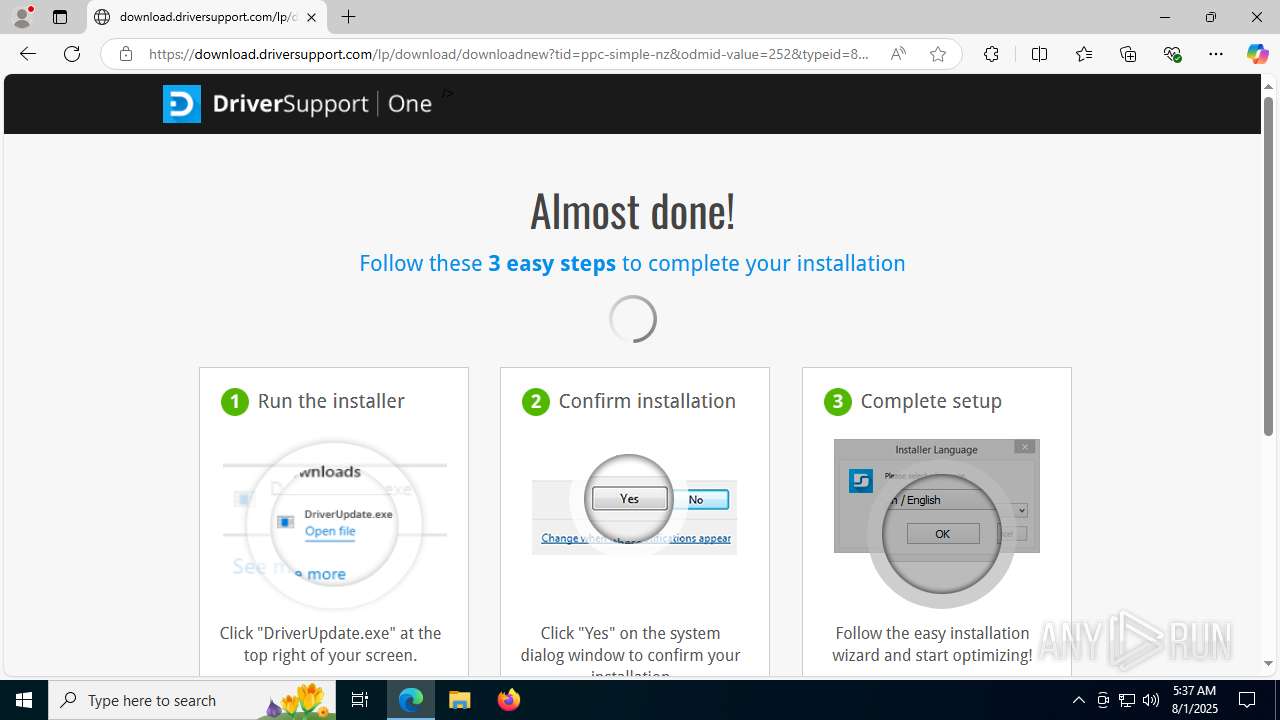The image size is (1280, 720).
Task: Select the download.driversupport.com tab
Action: [x=207, y=17]
